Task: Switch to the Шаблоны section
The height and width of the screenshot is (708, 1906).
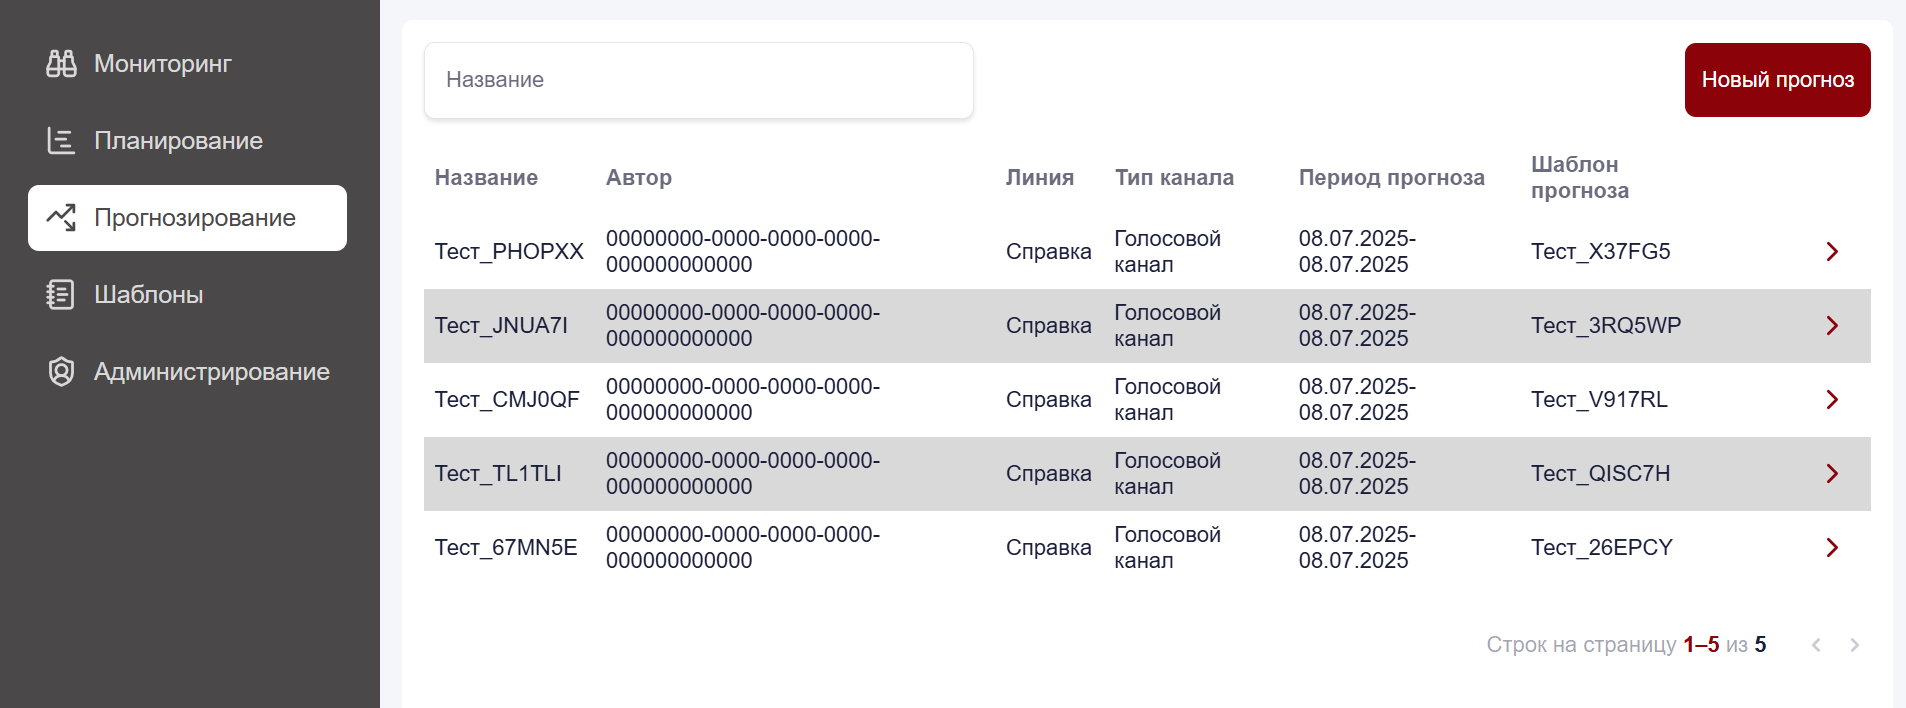Action: click(x=149, y=295)
